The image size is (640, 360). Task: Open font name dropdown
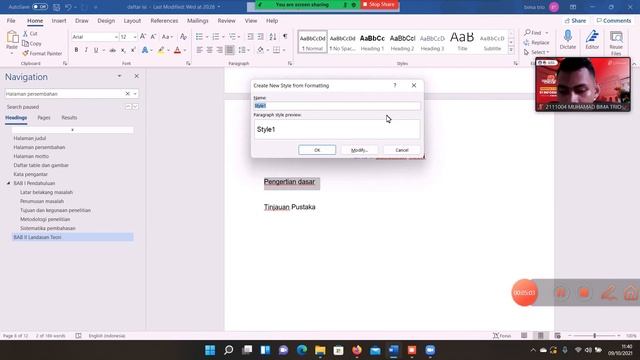(116, 37)
